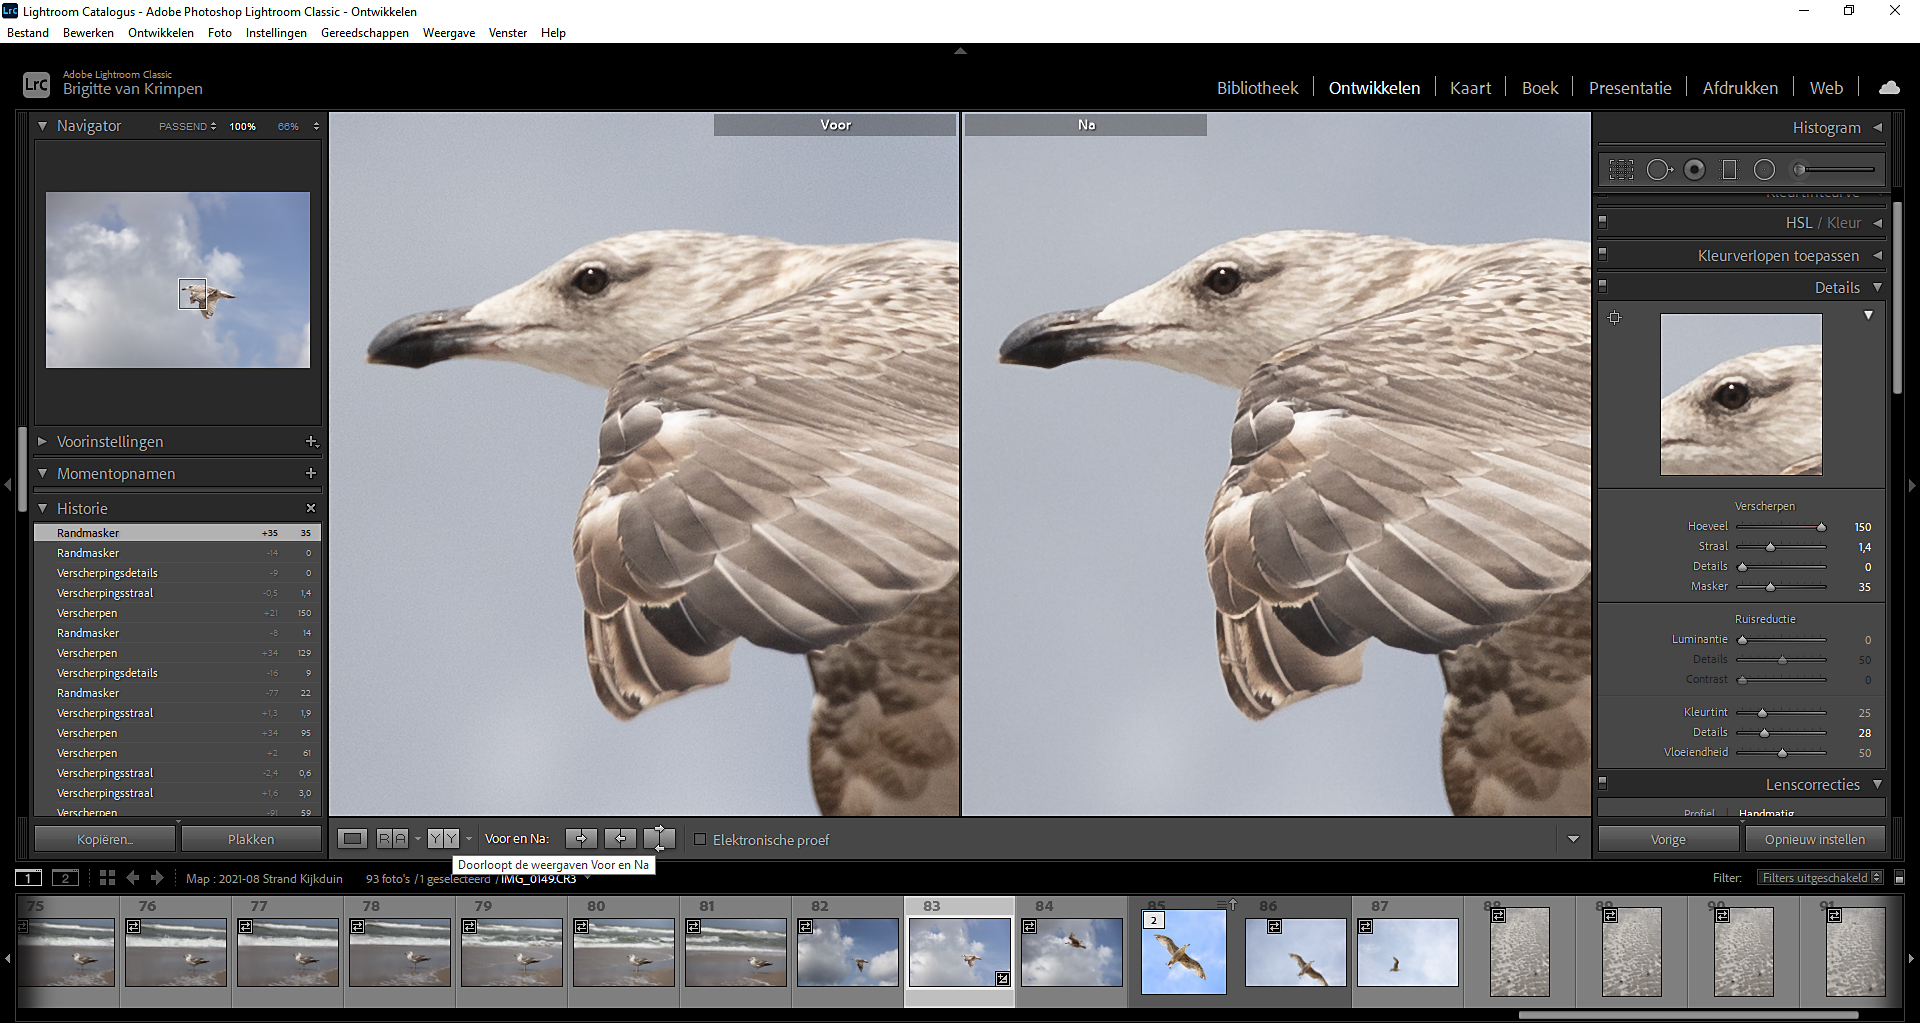Toggle the HSL / Kleur panel switch

[1603, 222]
